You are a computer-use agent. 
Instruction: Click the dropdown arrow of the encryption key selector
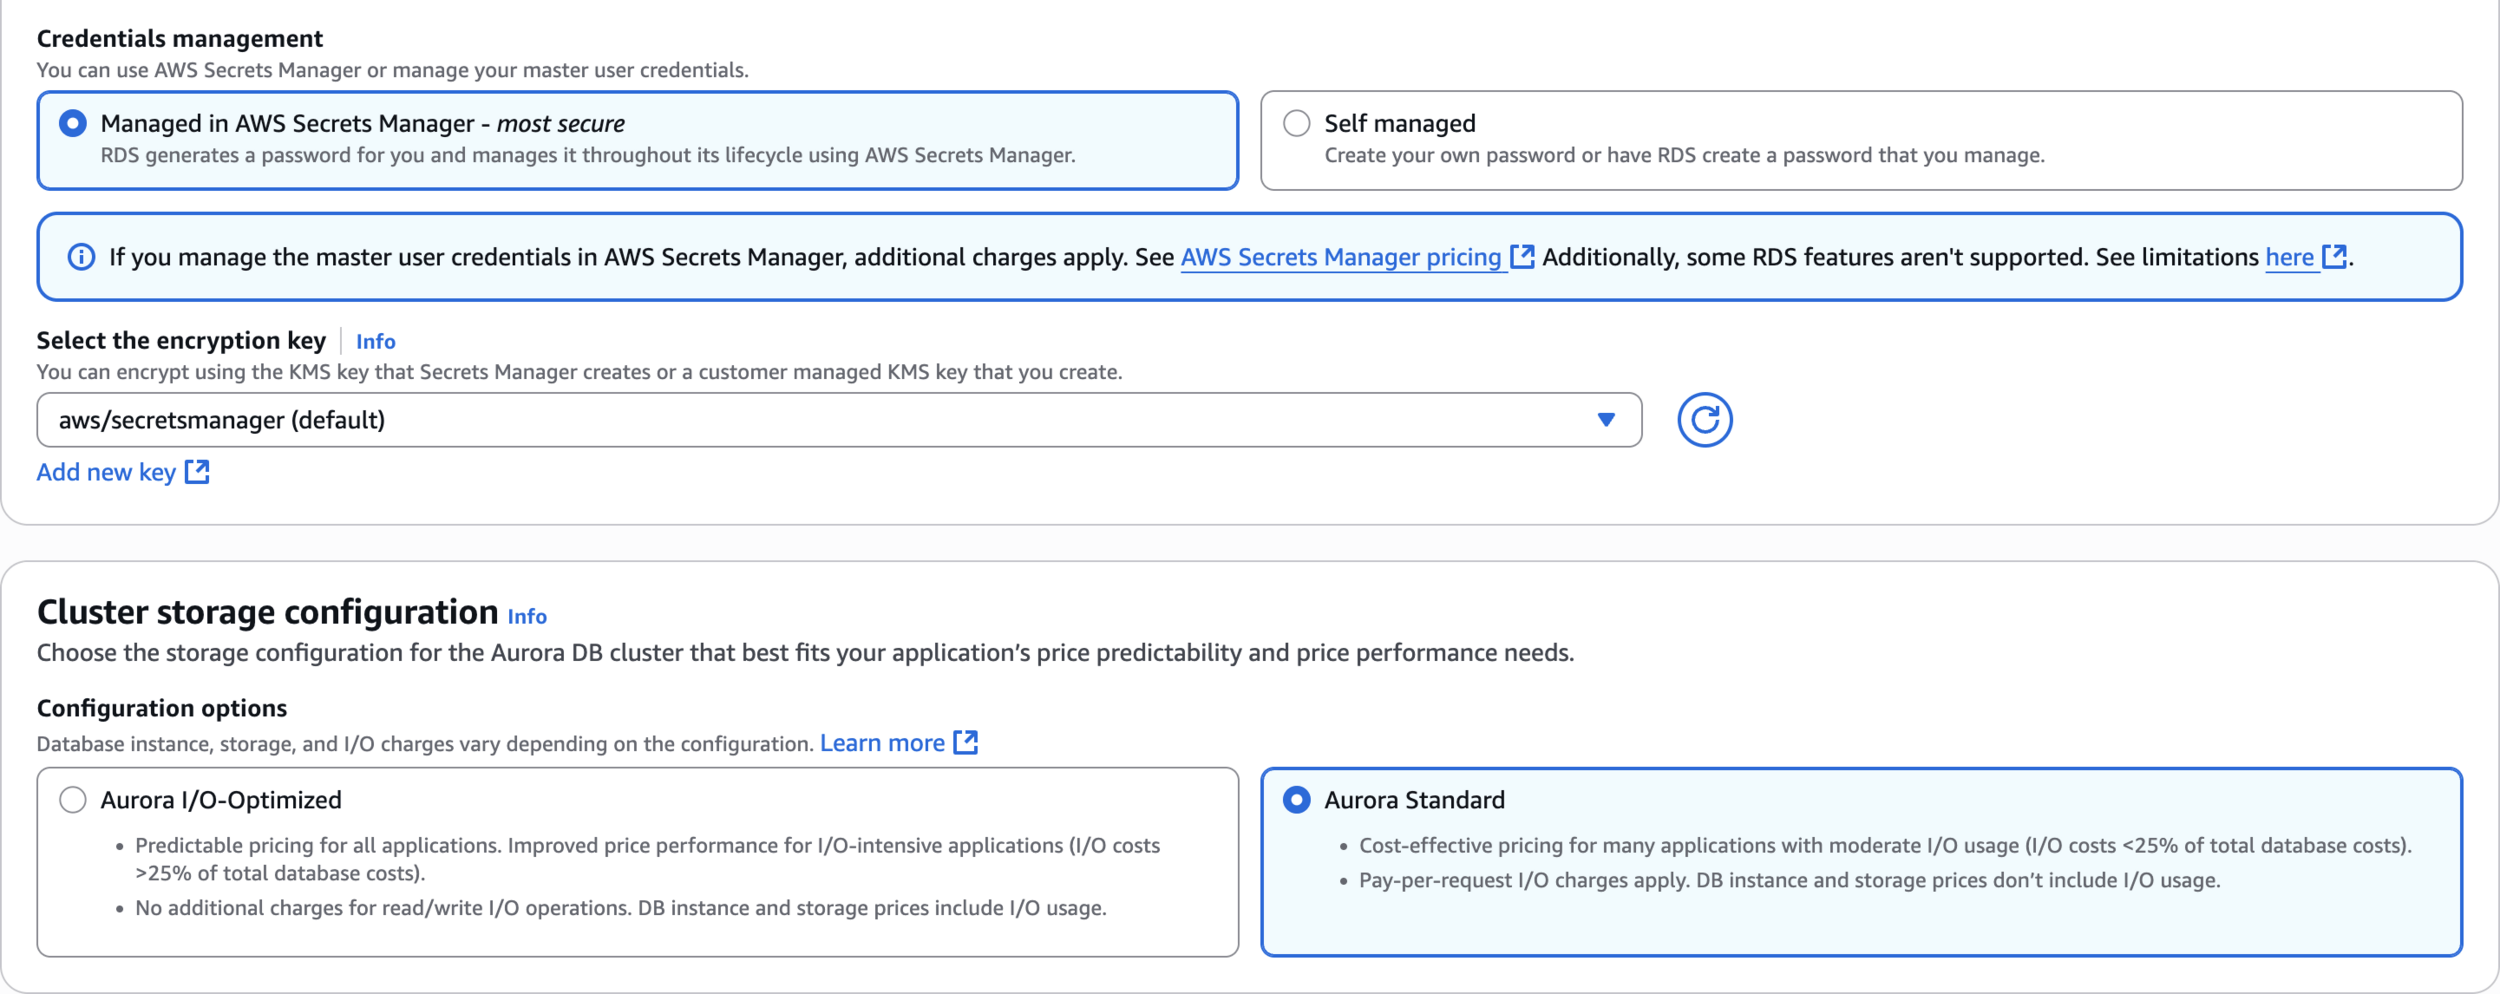[1606, 420]
